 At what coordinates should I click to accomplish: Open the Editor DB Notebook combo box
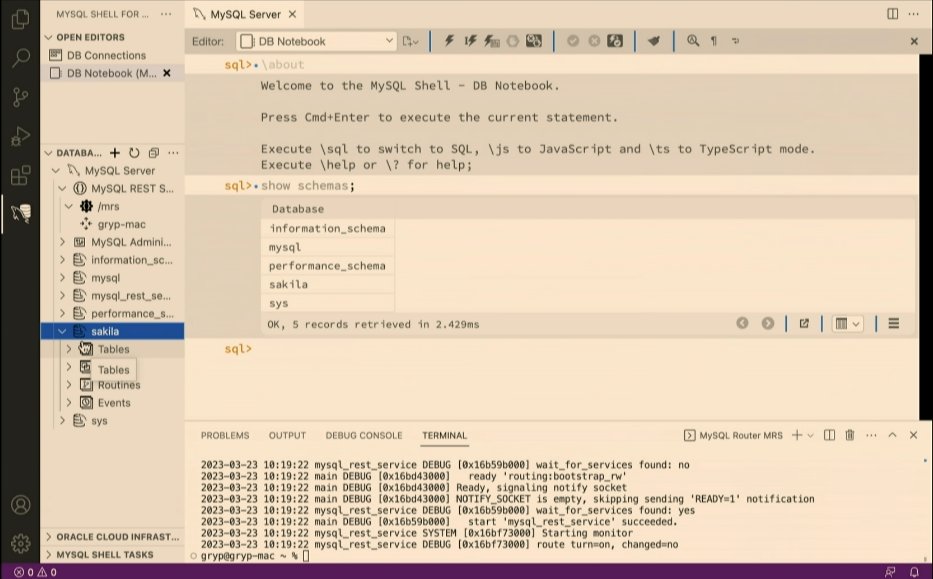[316, 41]
